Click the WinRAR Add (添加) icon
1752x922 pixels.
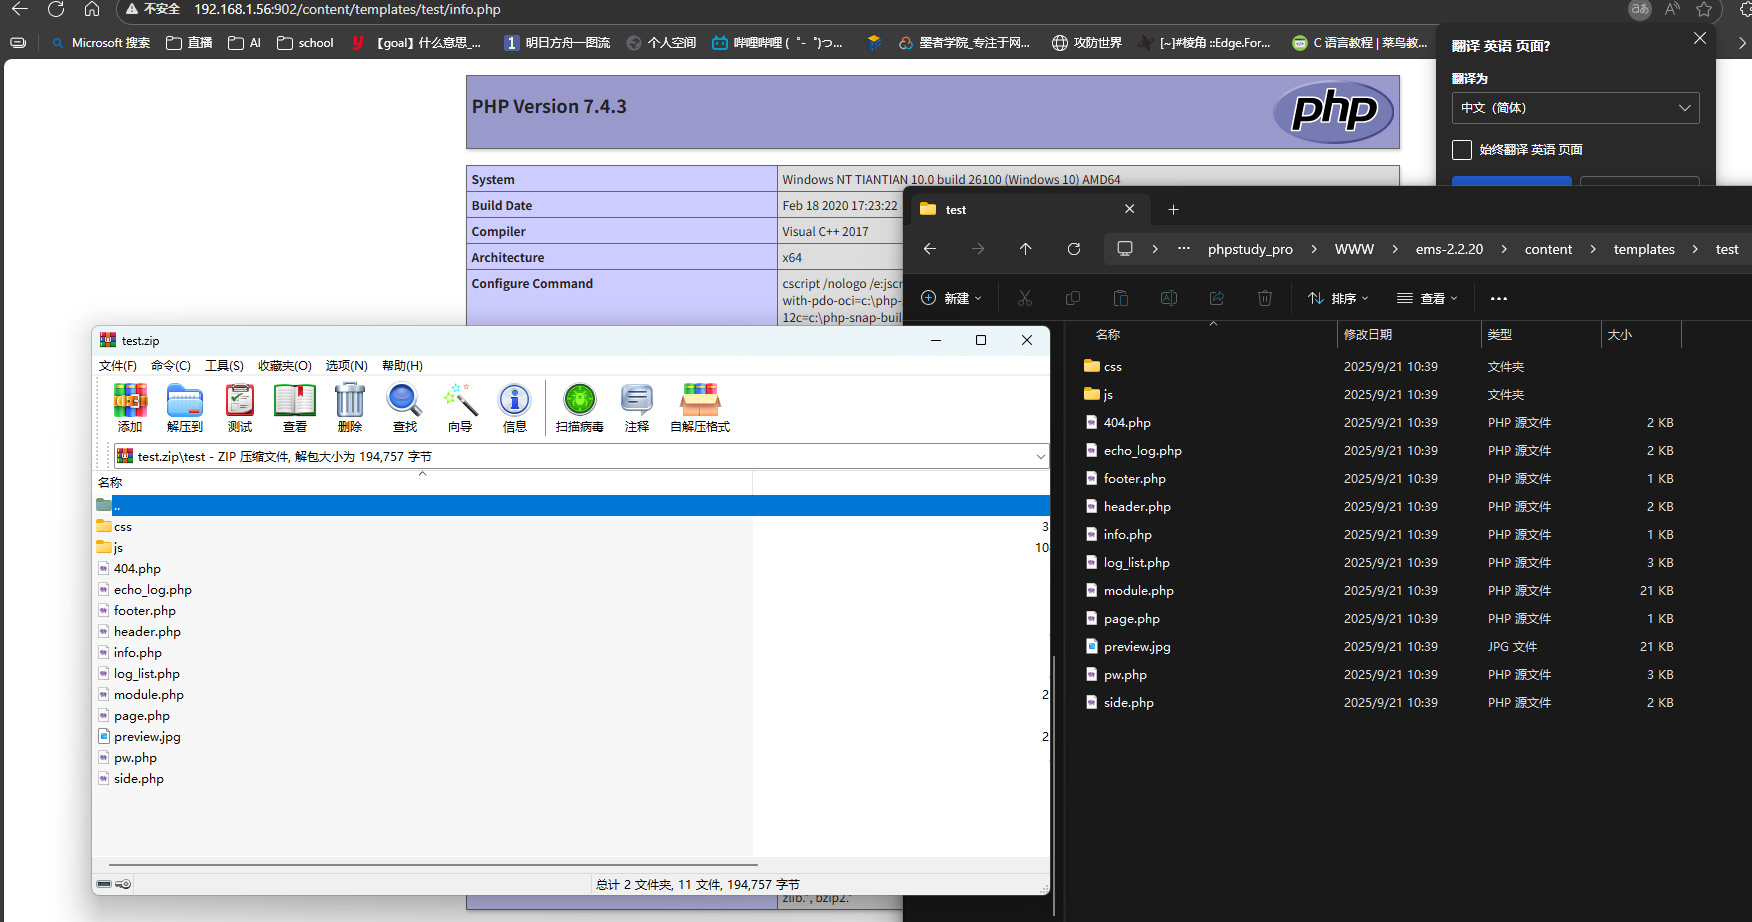(130, 407)
